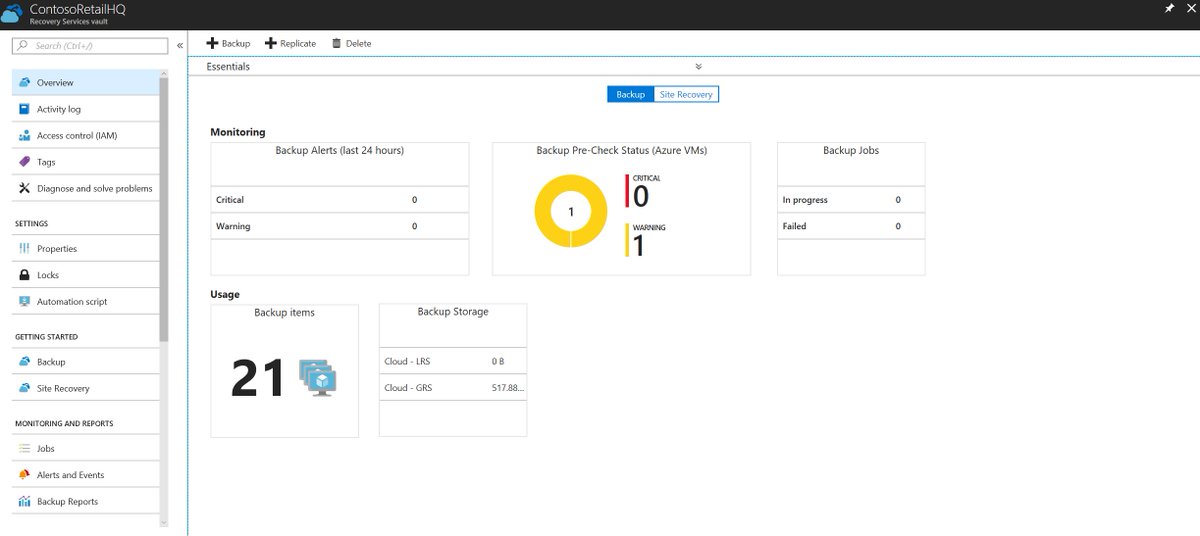Screen dimensions: 1200x536
Task: Open the Backup Pre-Check Status tile title
Action: click(621, 151)
